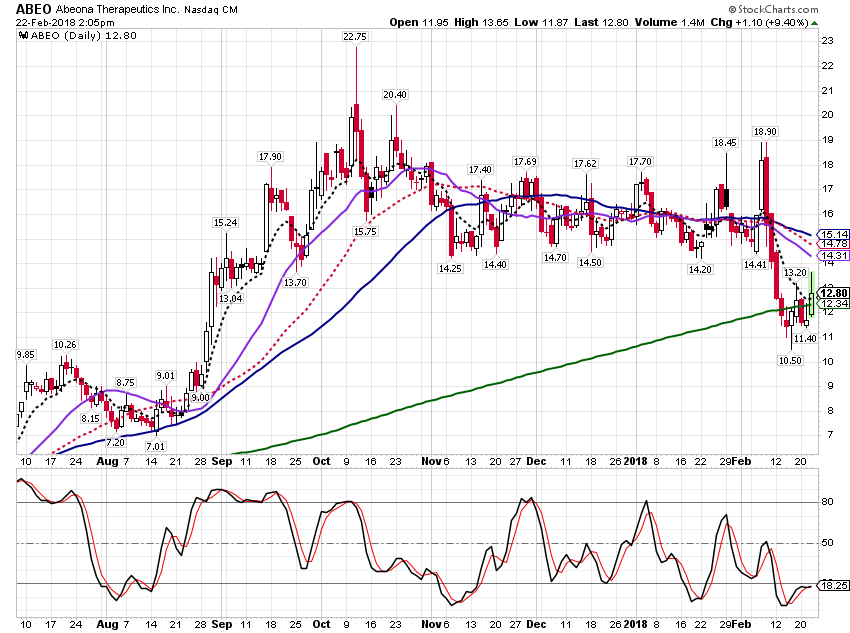This screenshot has width=850, height=633.
Task: Click the 22.75 peak price label
Action: pyautogui.click(x=355, y=36)
